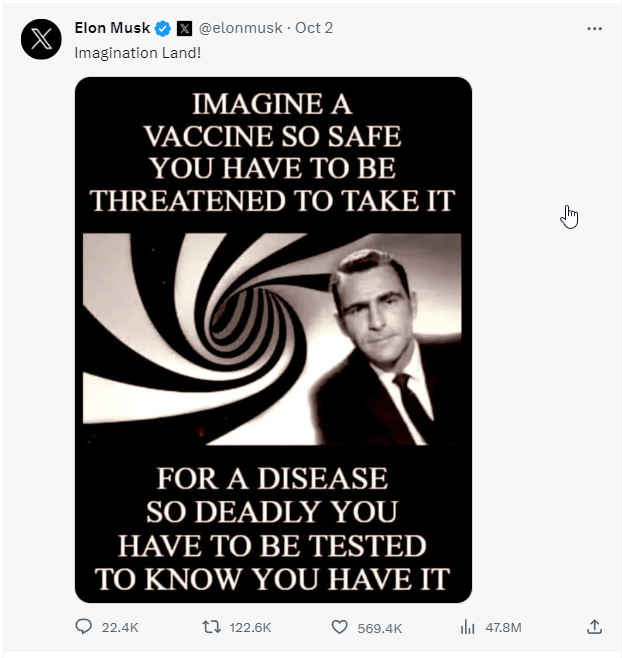Viewport: 622px width, 658px height.
Task: Open the @elonmusk handle link
Action: (x=239, y=28)
